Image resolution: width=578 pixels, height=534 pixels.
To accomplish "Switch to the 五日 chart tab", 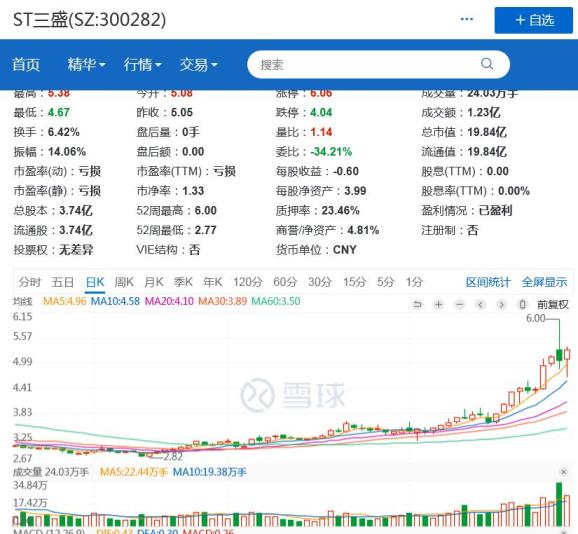I will click(63, 282).
